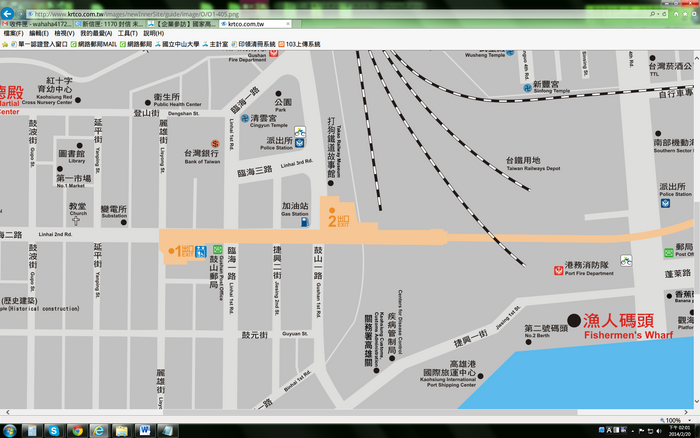Viewport: 700px width, 438px height.
Task: Open the 印領清冊系統 favorites link
Action: 253,44
